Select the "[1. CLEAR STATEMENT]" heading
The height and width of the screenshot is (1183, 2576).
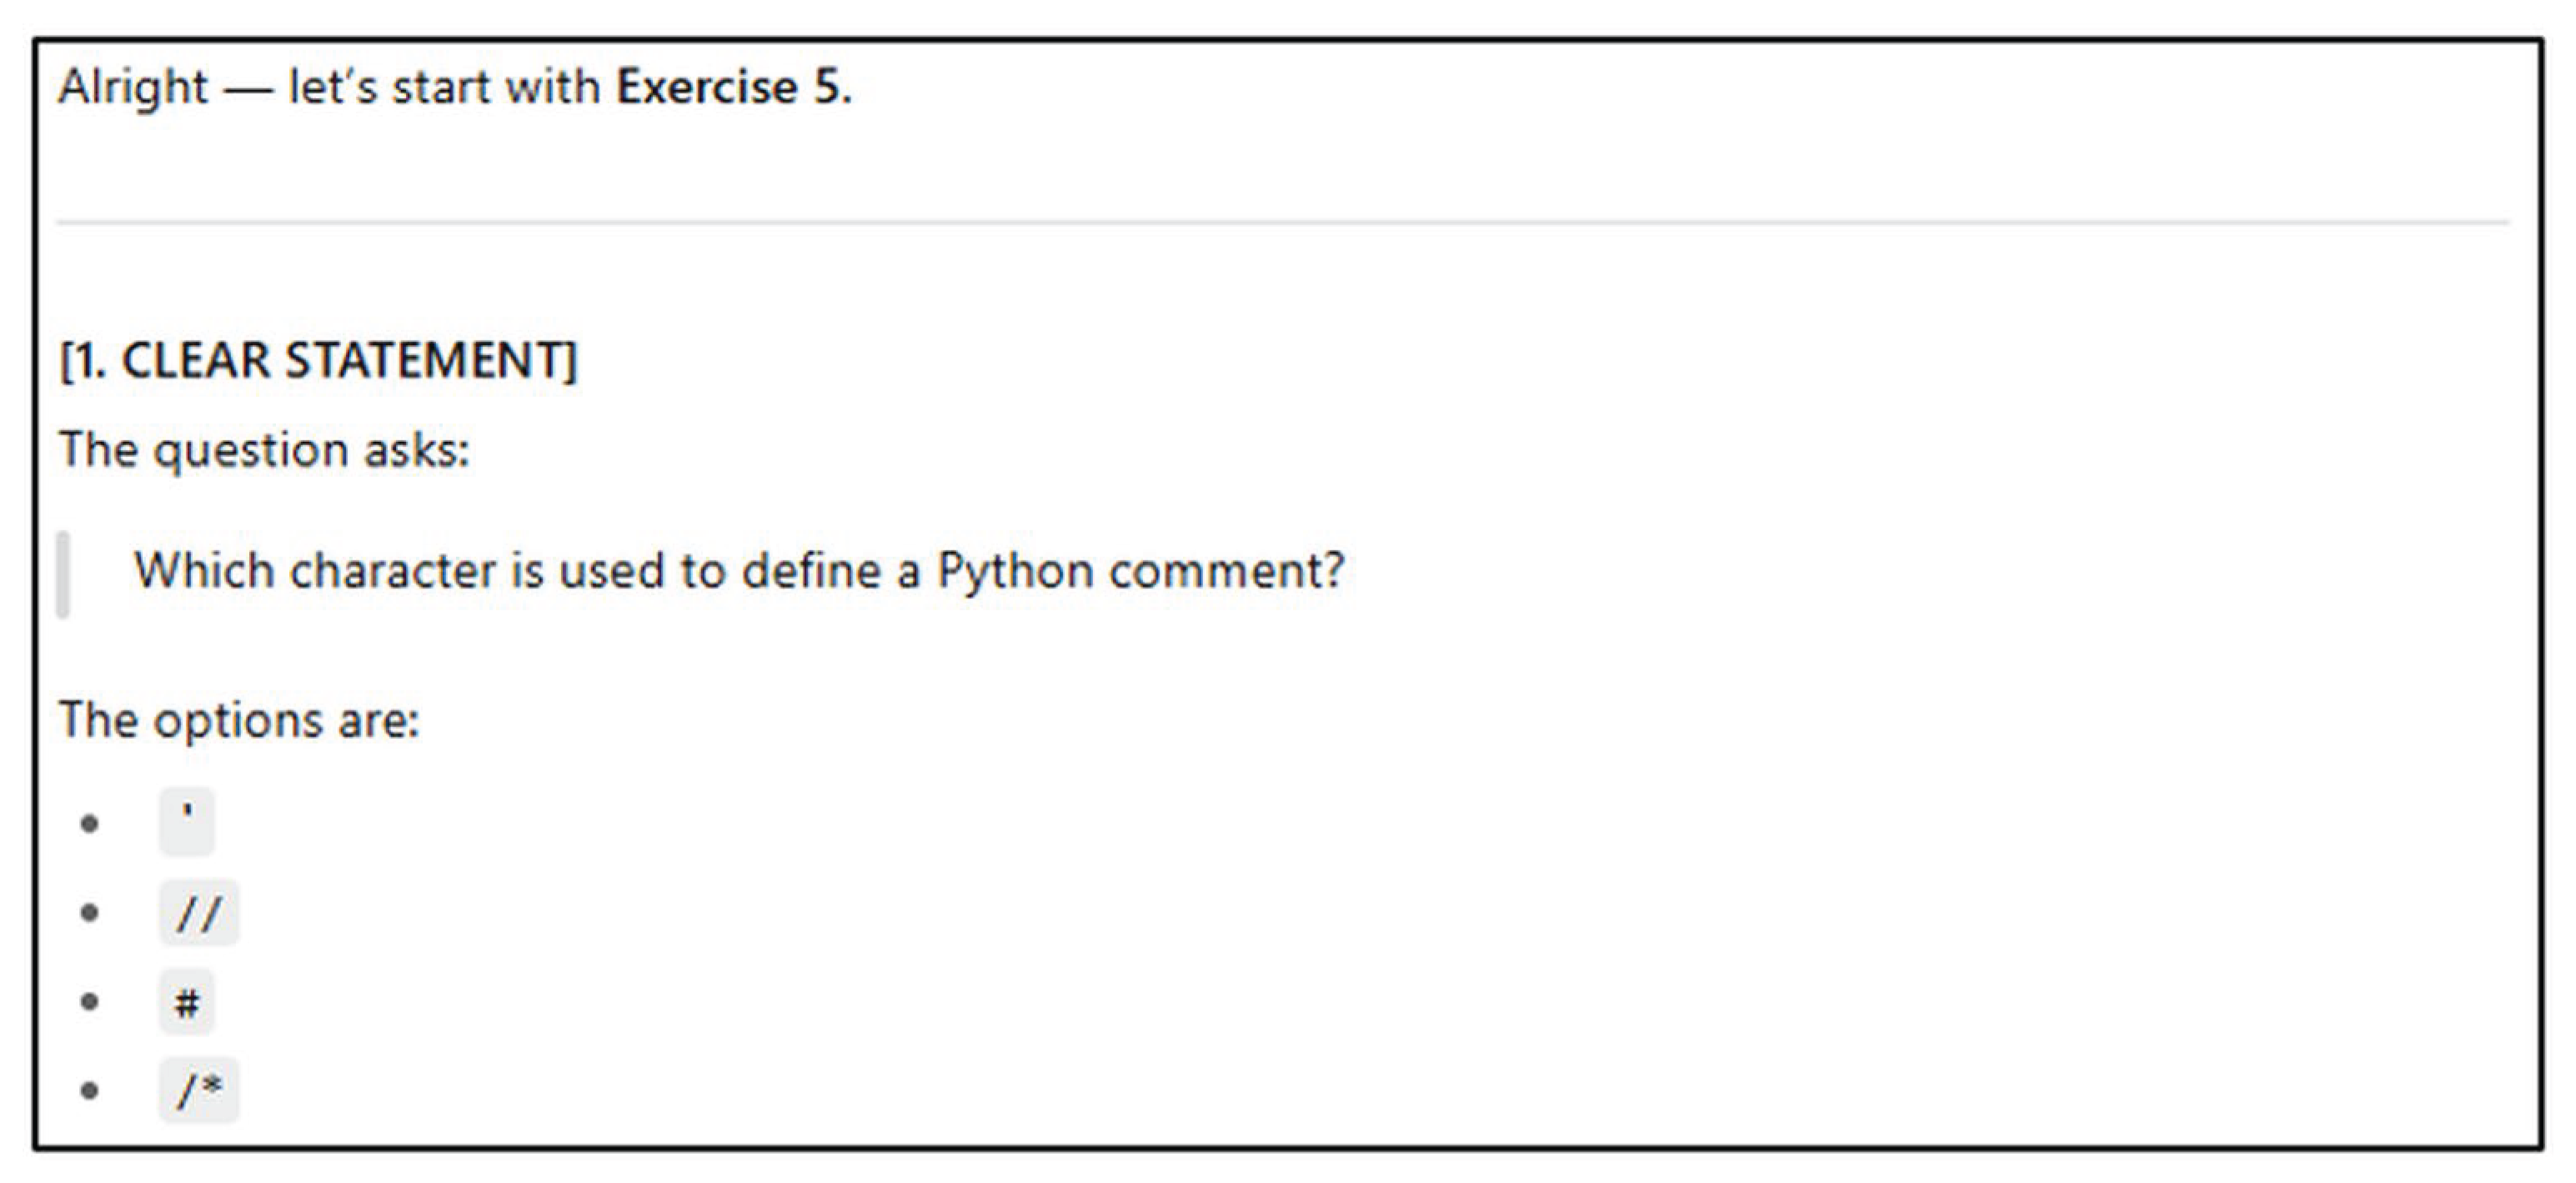click(x=318, y=361)
